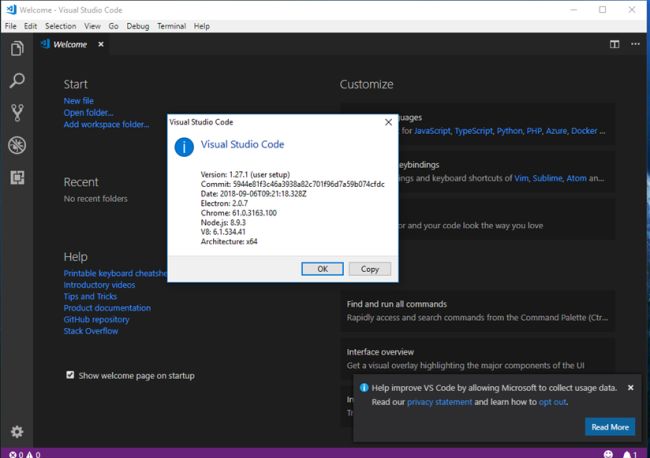Click the Version 1.27.1 text line
650x458 pixels.
(245, 174)
